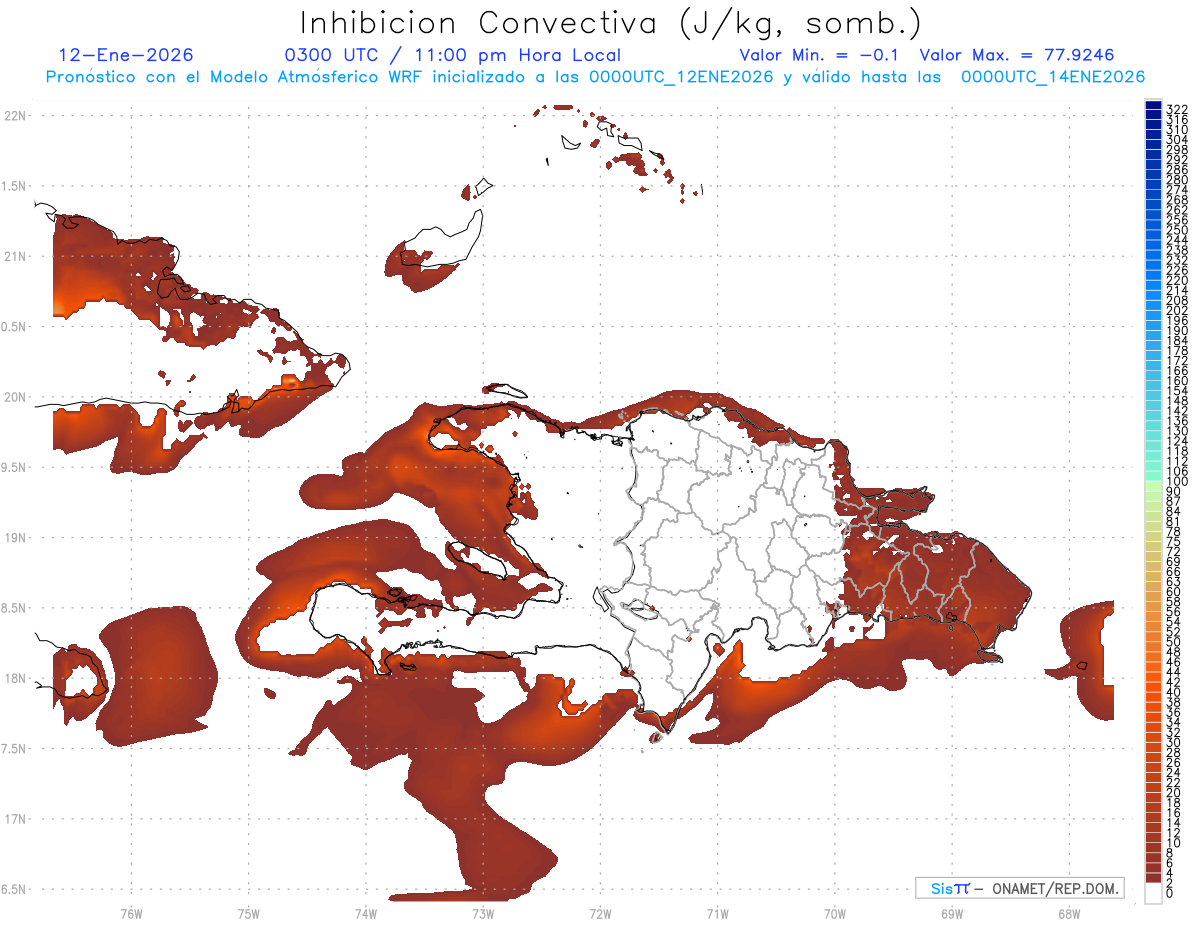This screenshot has width=1200, height=927.
Task: Click the 'Valor Min. = -0.1' text
Action: click(819, 55)
